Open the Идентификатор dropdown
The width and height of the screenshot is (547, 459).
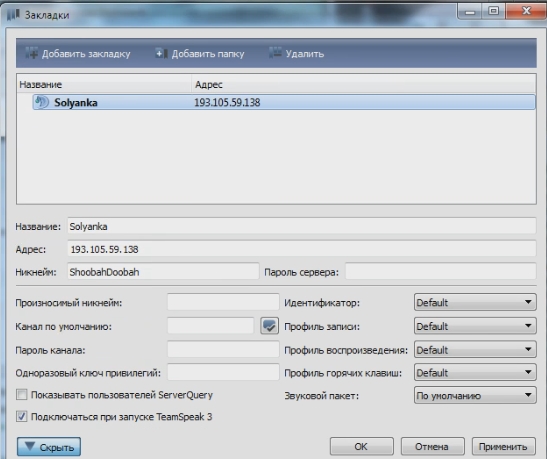point(475,302)
